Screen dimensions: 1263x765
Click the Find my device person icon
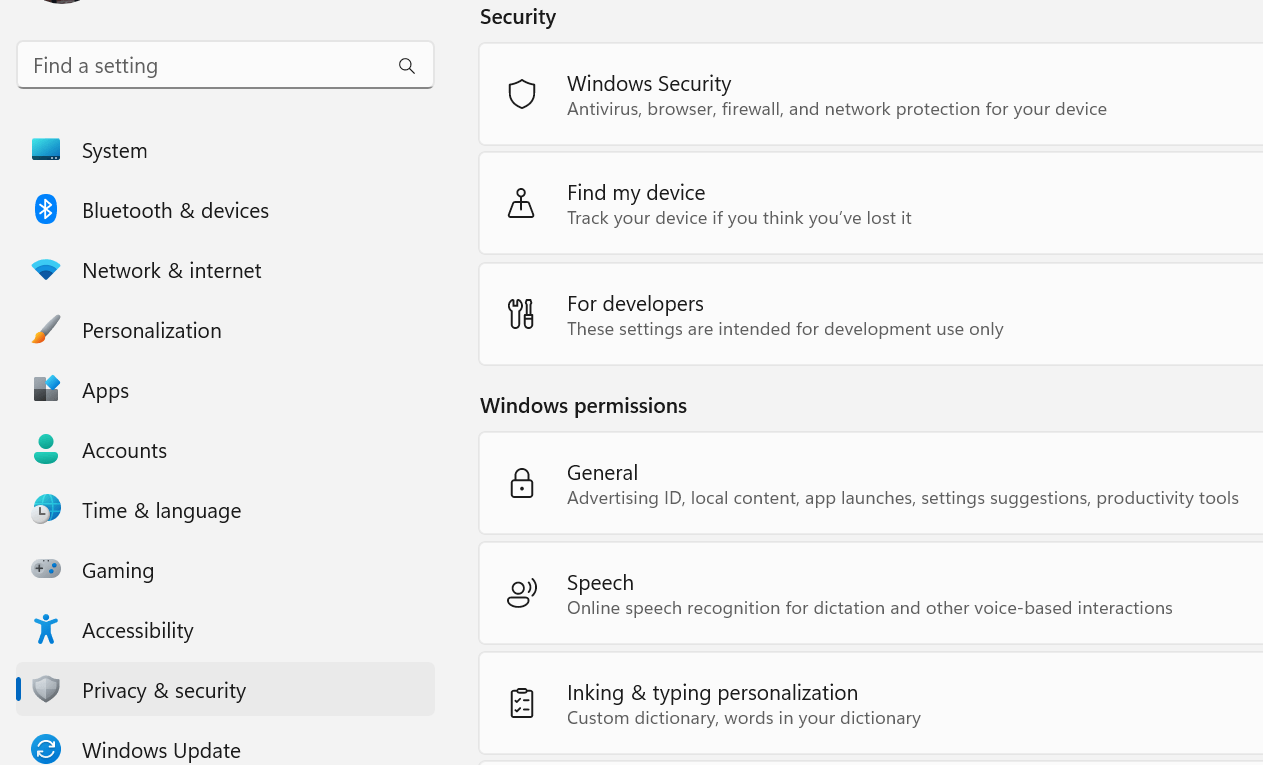(x=522, y=203)
